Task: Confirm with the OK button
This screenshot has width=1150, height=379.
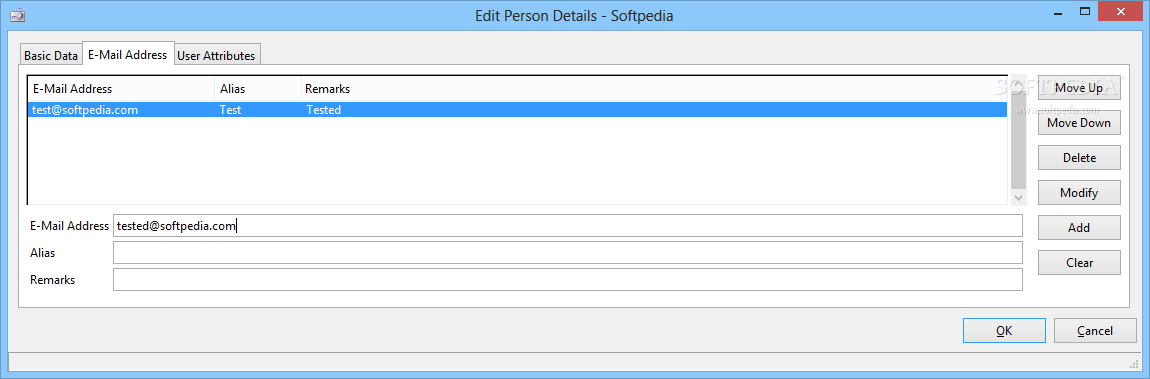Action: pos(1004,331)
